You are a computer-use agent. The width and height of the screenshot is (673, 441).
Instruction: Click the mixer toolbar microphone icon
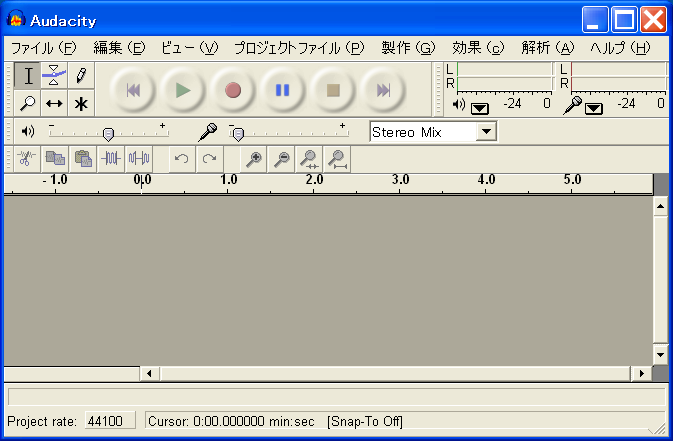pyautogui.click(x=208, y=132)
